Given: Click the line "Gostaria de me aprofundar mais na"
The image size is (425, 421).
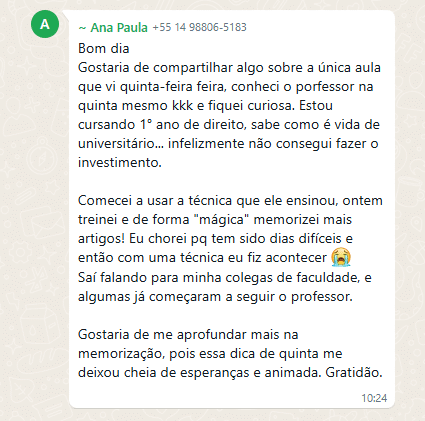Looking at the screenshot, I should 188,335.
